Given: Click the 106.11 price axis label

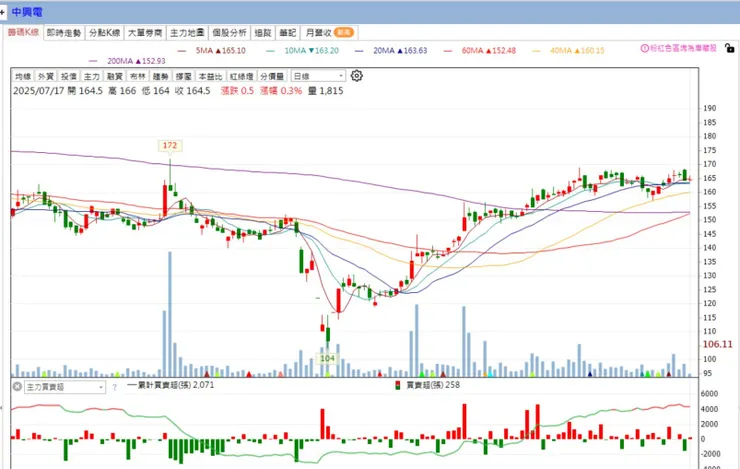Looking at the screenshot, I should tap(717, 344).
